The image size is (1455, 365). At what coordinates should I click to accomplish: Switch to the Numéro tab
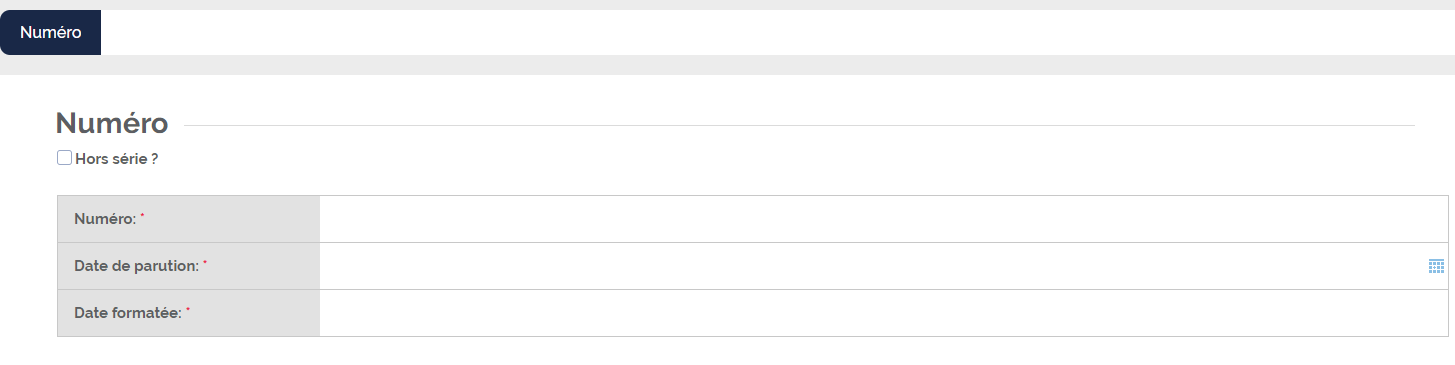coord(50,32)
